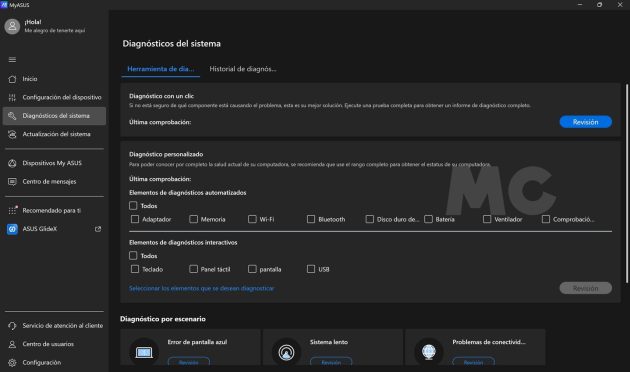
Task: Click Centro de usuarios person icon
Action: [x=12, y=344]
